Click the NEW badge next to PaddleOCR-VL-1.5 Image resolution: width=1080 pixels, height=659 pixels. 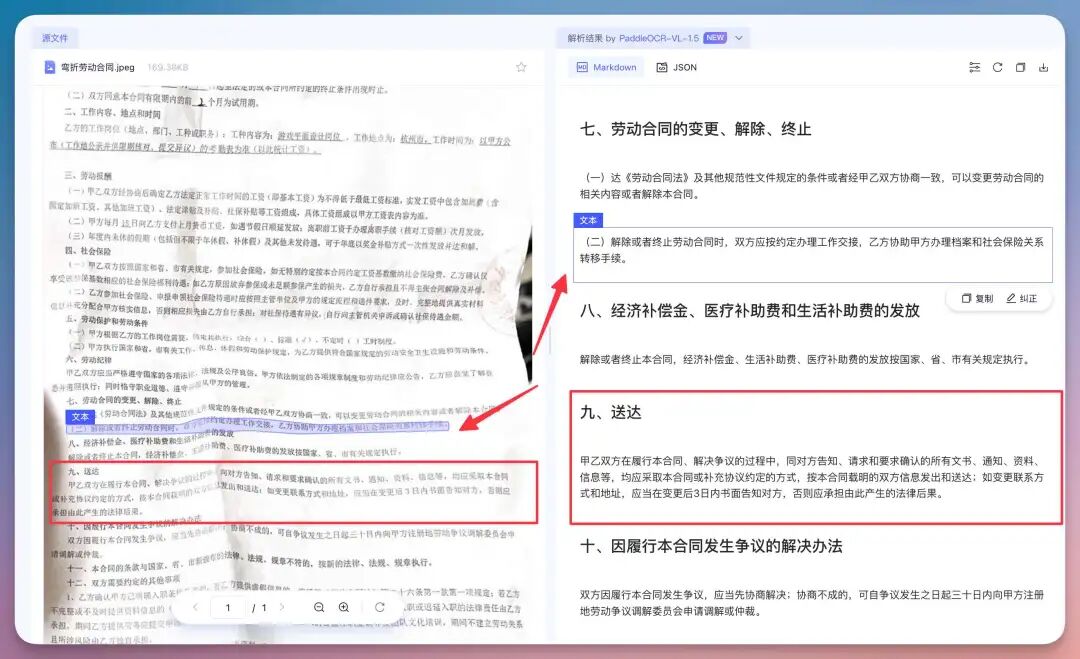(715, 36)
